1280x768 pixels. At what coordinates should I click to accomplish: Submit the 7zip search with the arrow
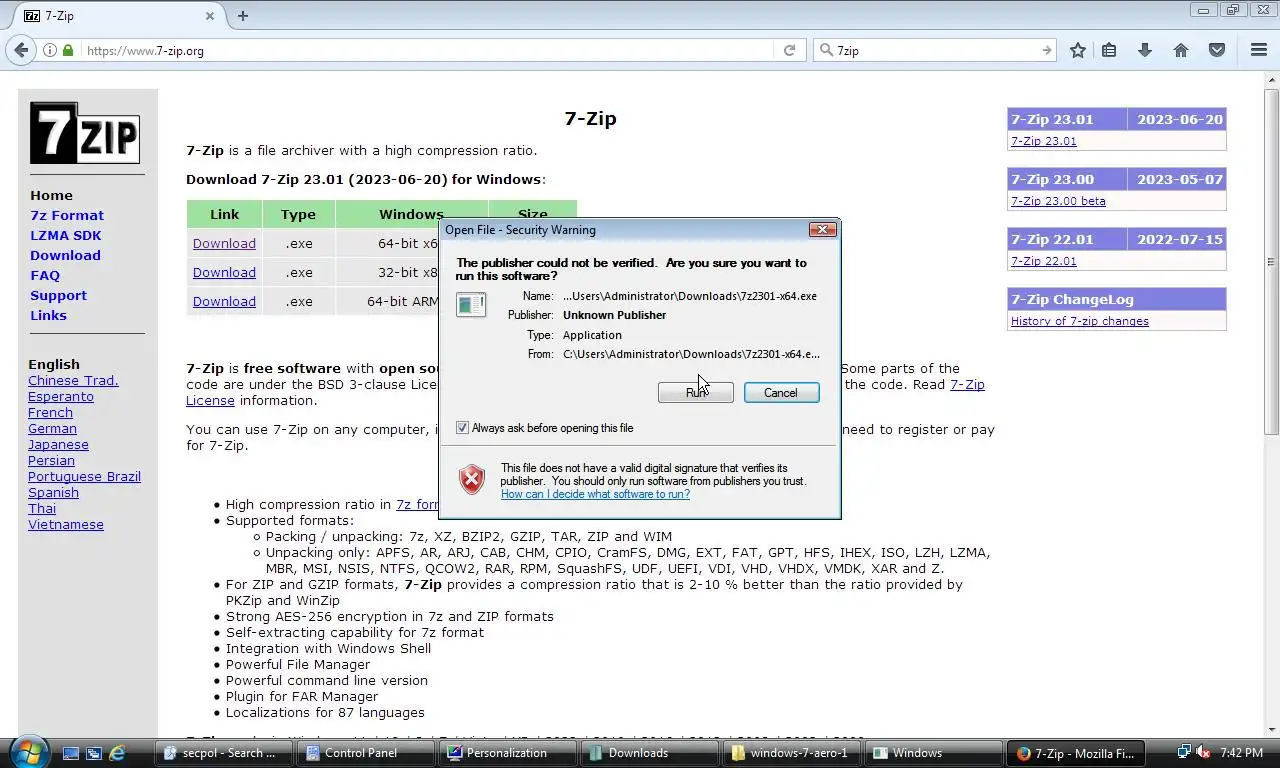pyautogui.click(x=1046, y=50)
